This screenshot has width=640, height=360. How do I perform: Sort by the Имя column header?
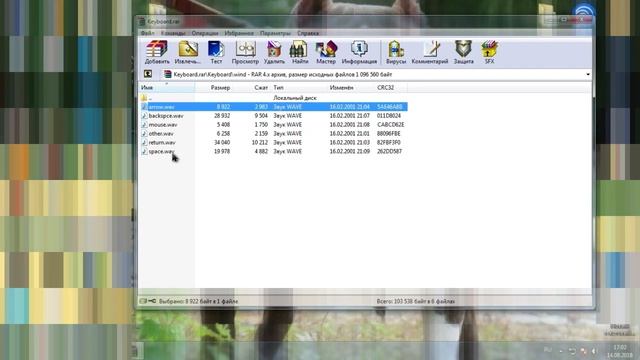[167, 88]
